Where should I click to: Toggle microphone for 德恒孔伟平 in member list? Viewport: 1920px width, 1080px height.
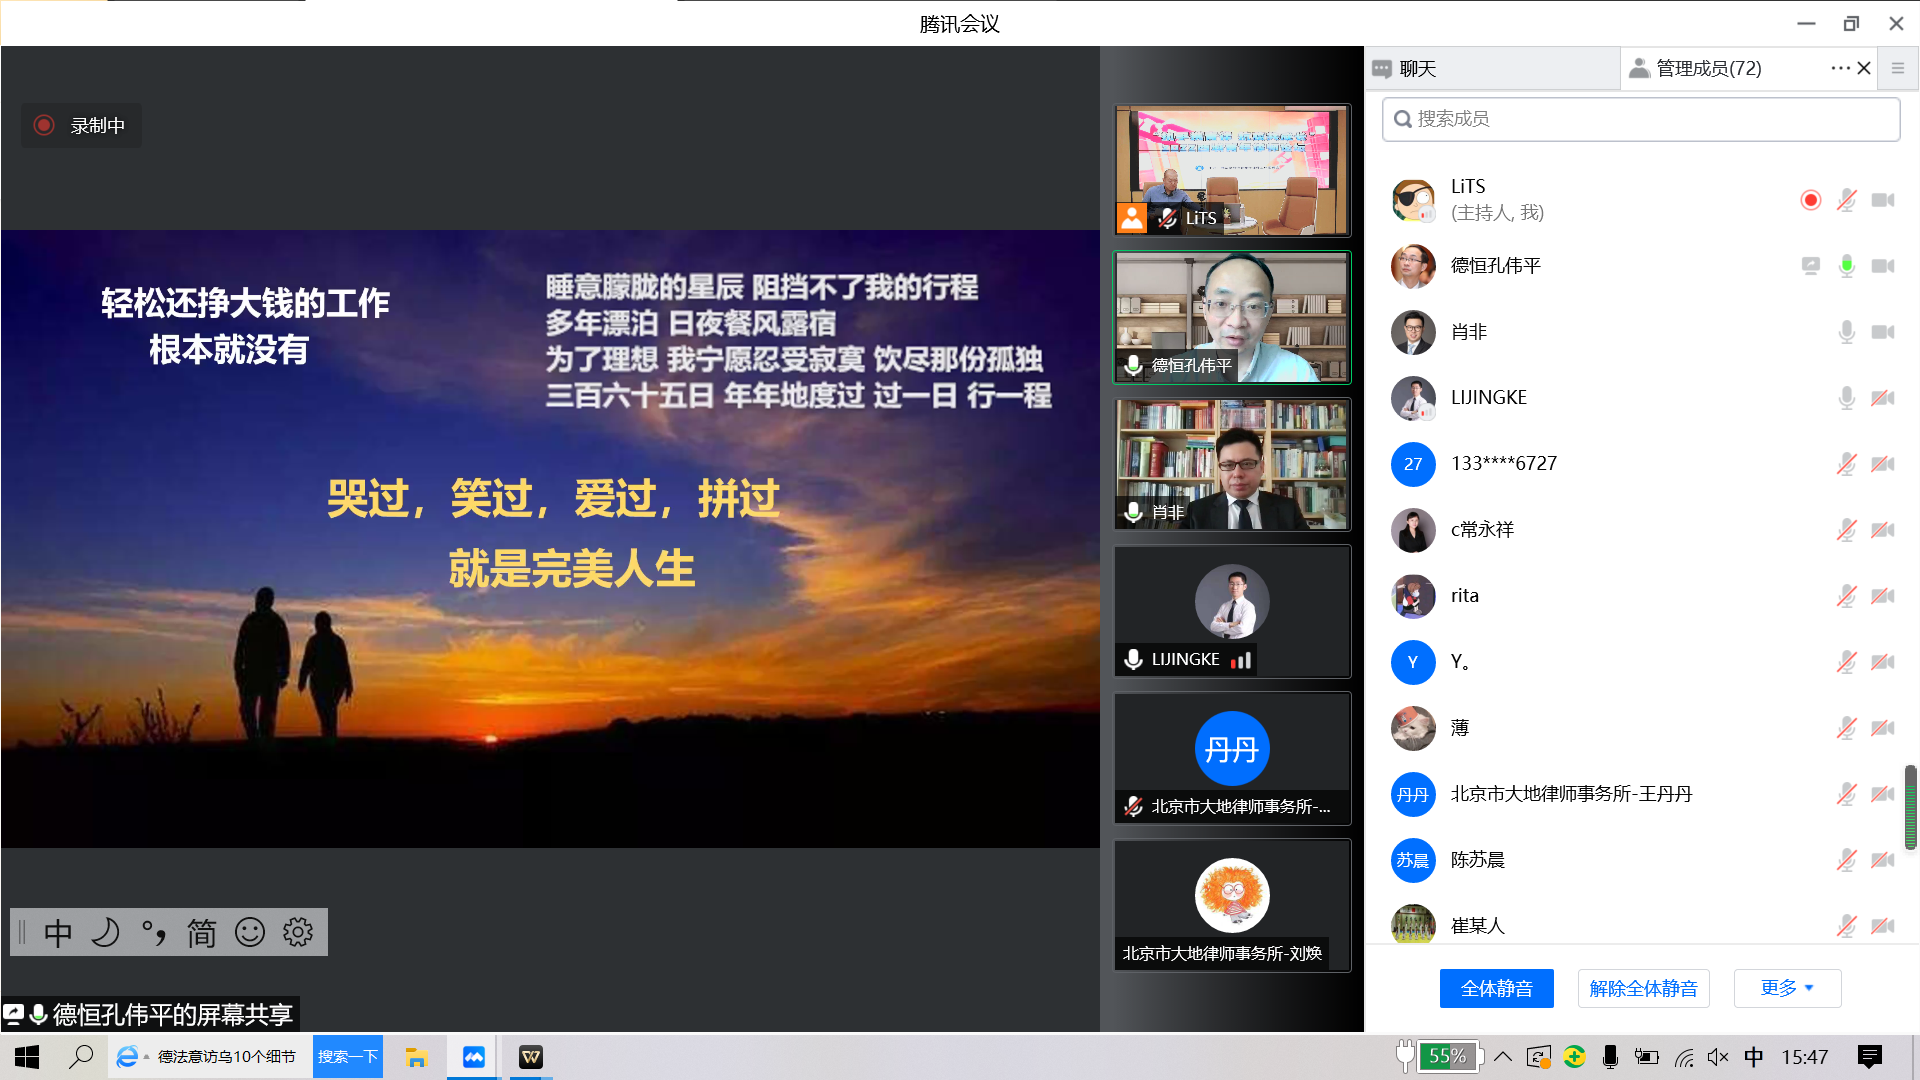[x=1846, y=266]
